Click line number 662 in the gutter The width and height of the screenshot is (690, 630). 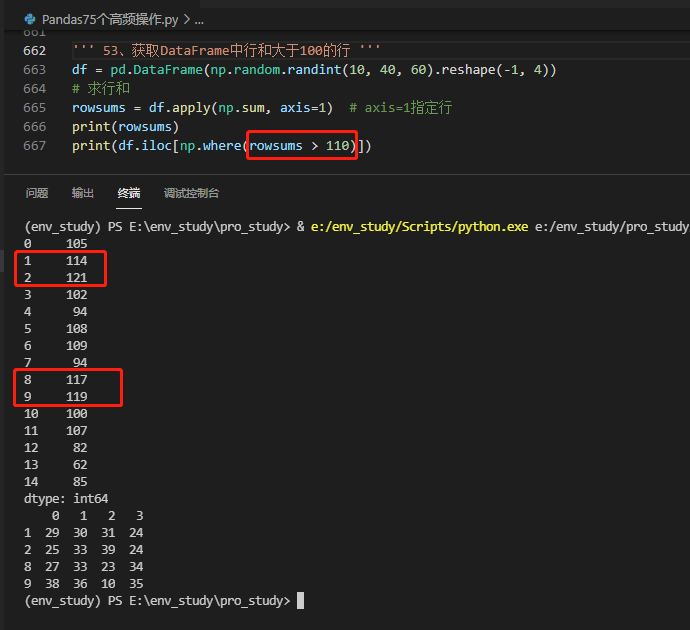(x=34, y=51)
